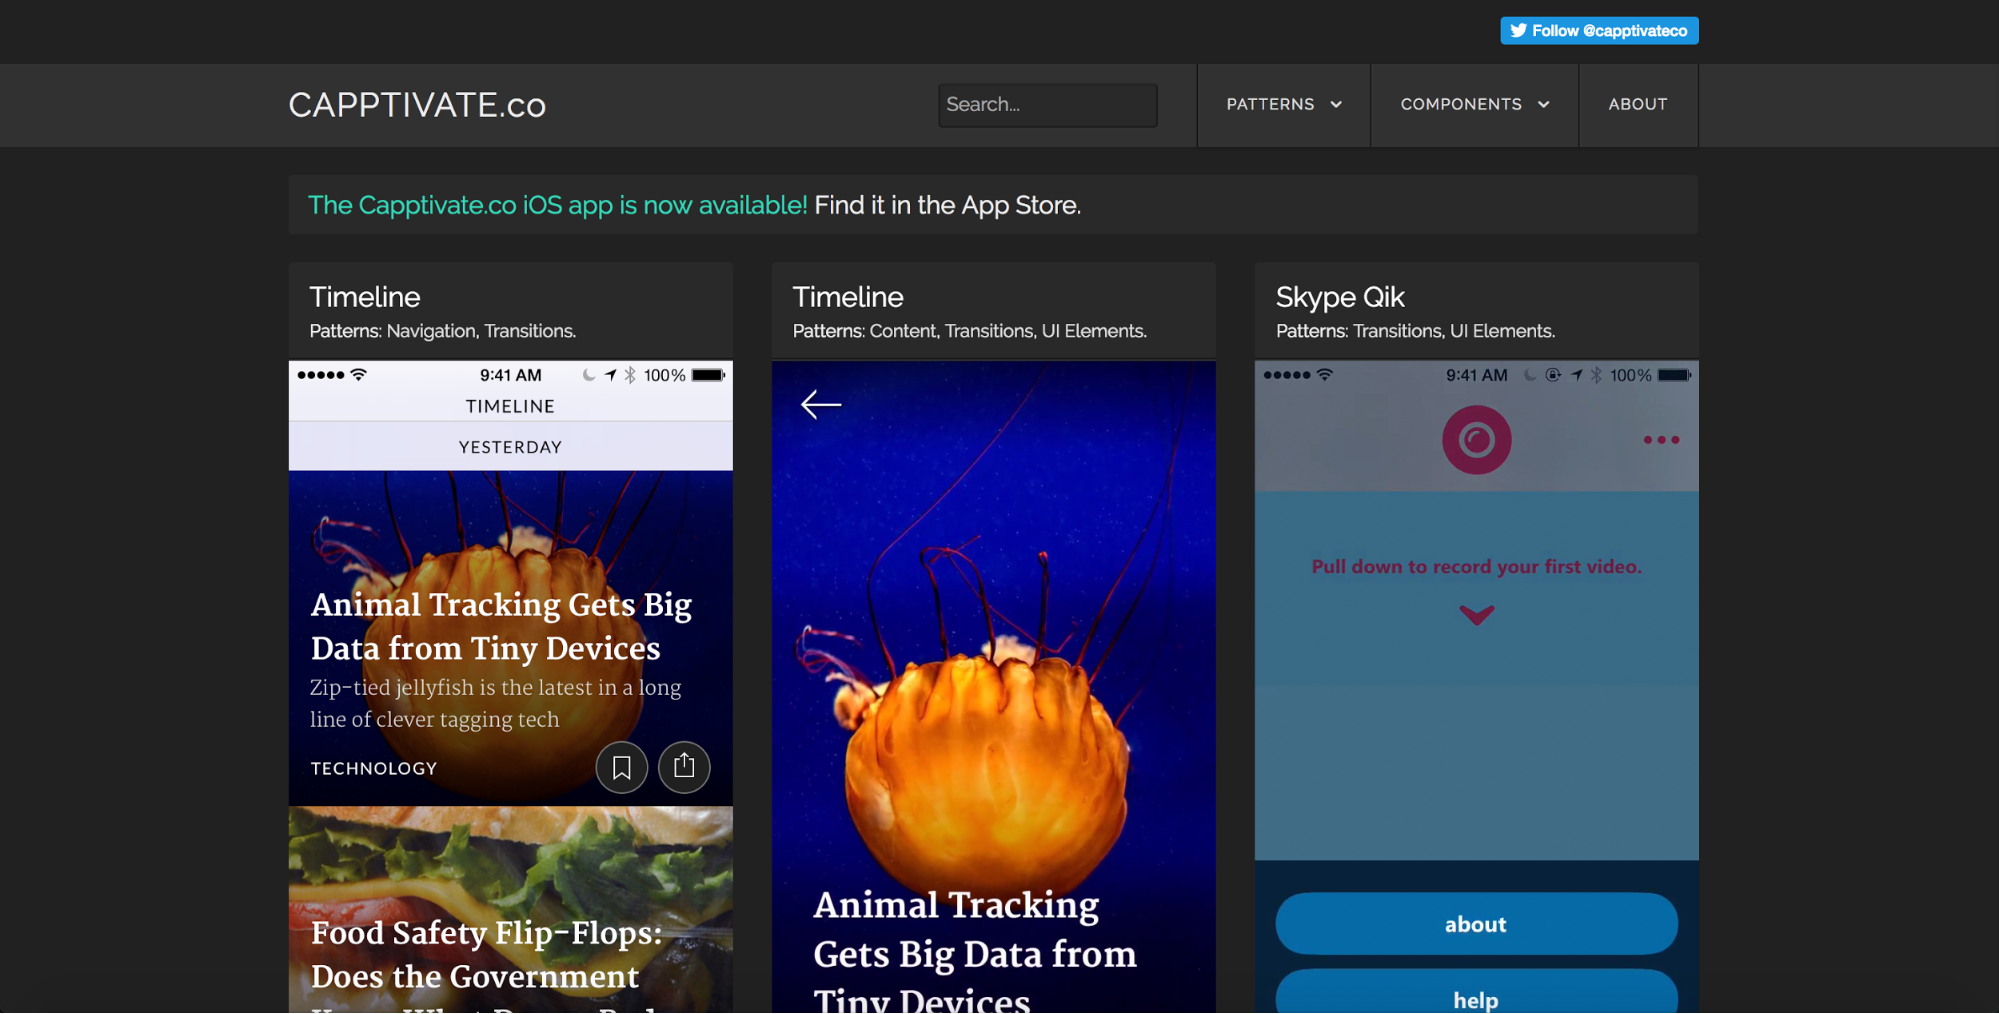Open the CAPPTIVATE.co home logo link
The width and height of the screenshot is (1999, 1014).
pyautogui.click(x=417, y=105)
